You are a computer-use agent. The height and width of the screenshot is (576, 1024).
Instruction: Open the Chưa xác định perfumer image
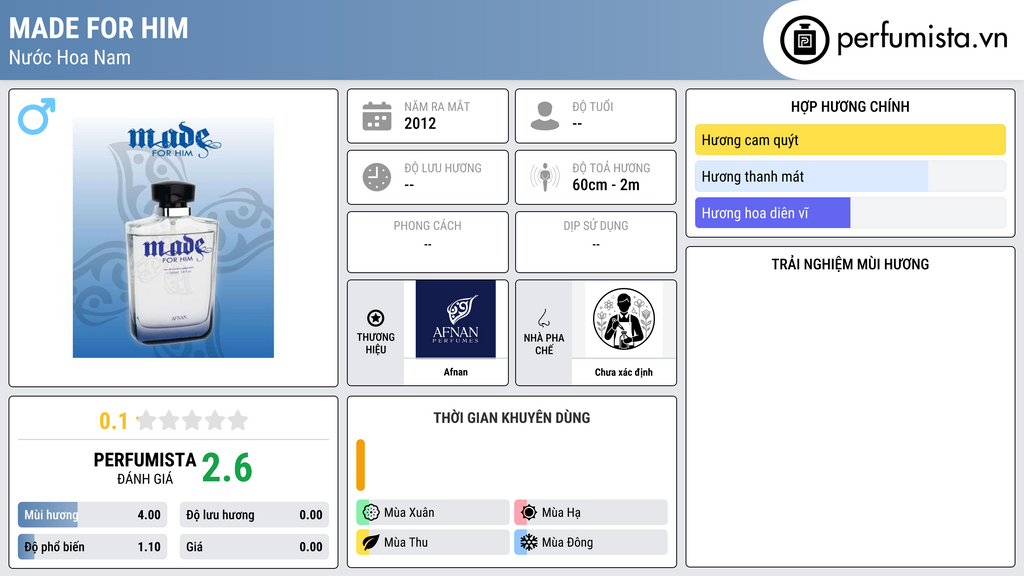pos(624,319)
